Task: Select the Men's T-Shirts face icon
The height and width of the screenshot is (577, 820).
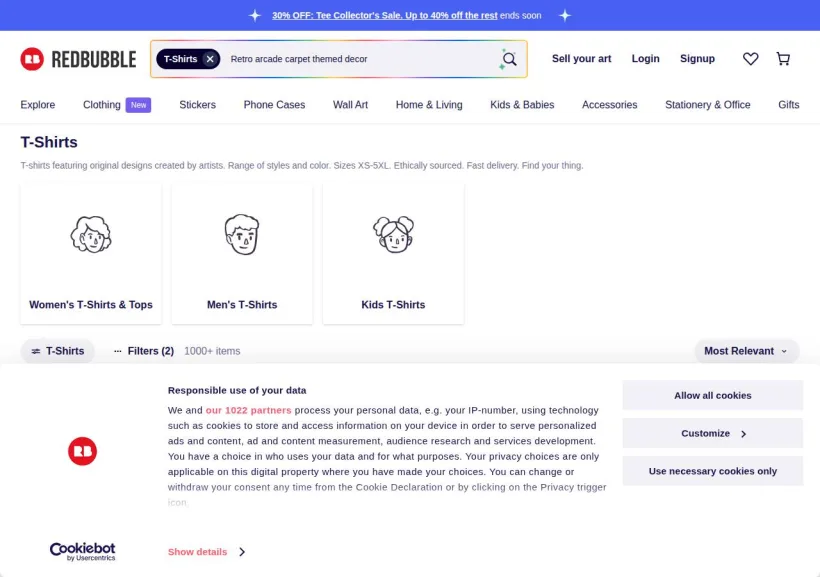Action: pyautogui.click(x=242, y=234)
